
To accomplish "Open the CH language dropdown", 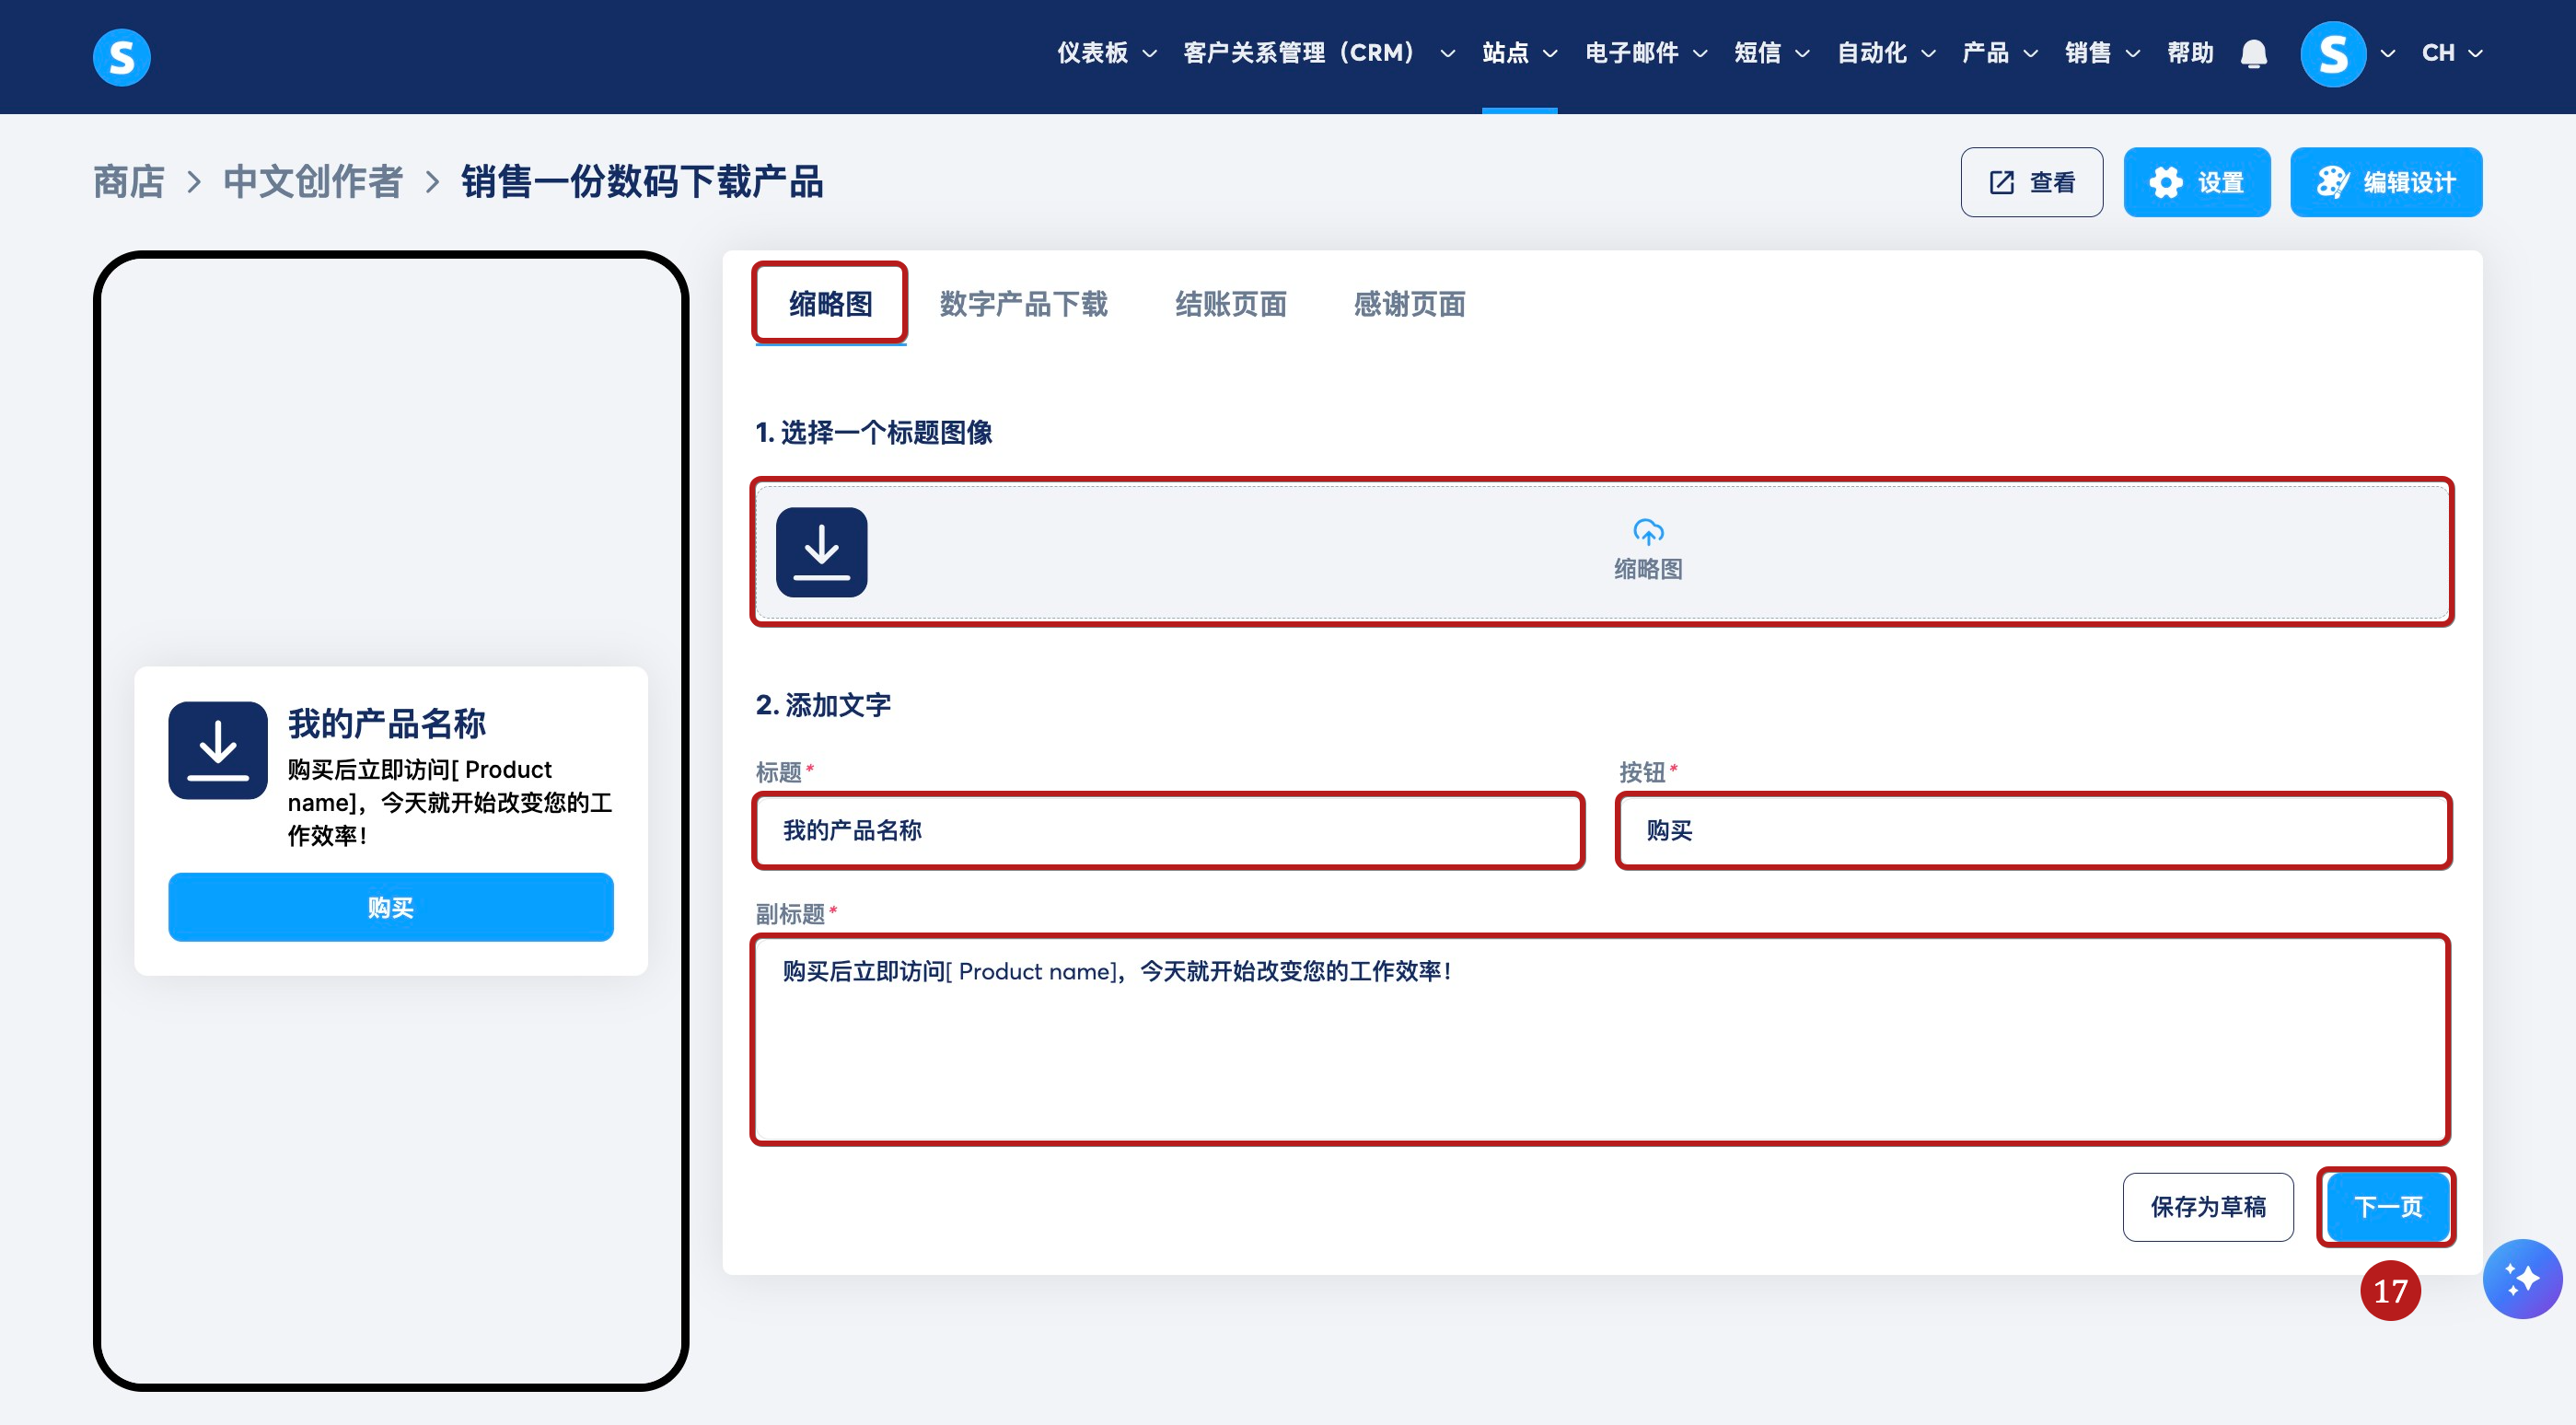I will click(x=2451, y=53).
